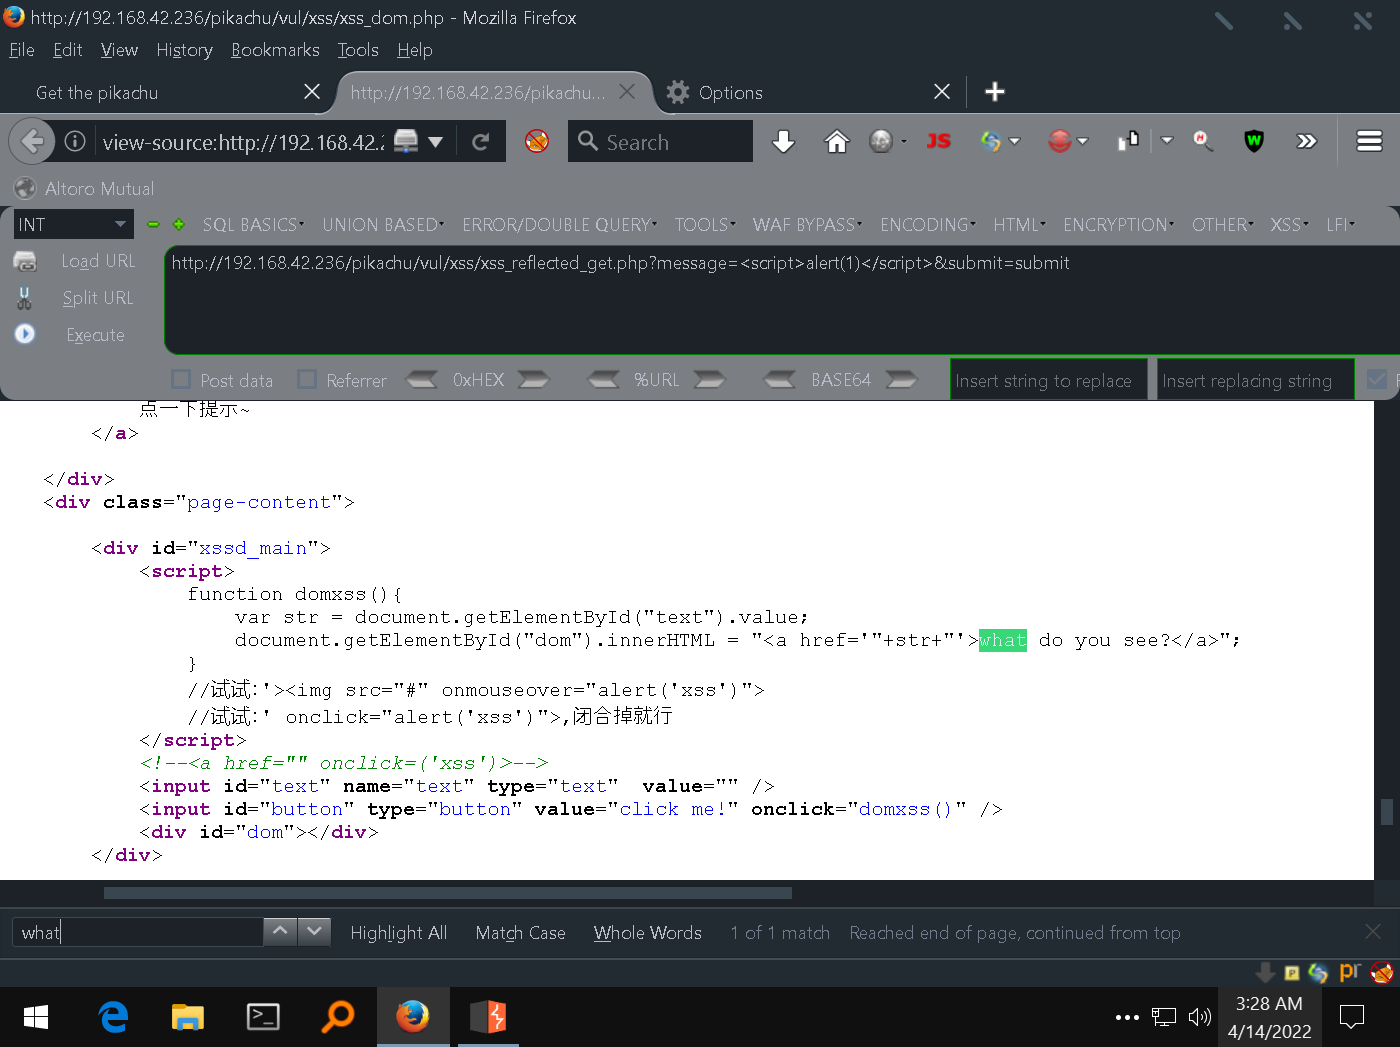The height and width of the screenshot is (1047, 1400).
Task: Click the Execute button label
Action: 95,335
